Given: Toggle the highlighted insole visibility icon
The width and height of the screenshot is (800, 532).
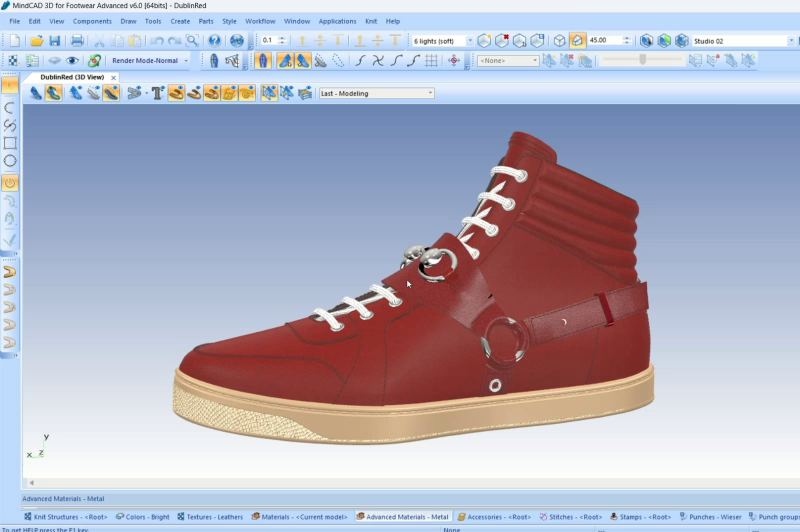Looking at the screenshot, I should pyautogui.click(x=111, y=93).
